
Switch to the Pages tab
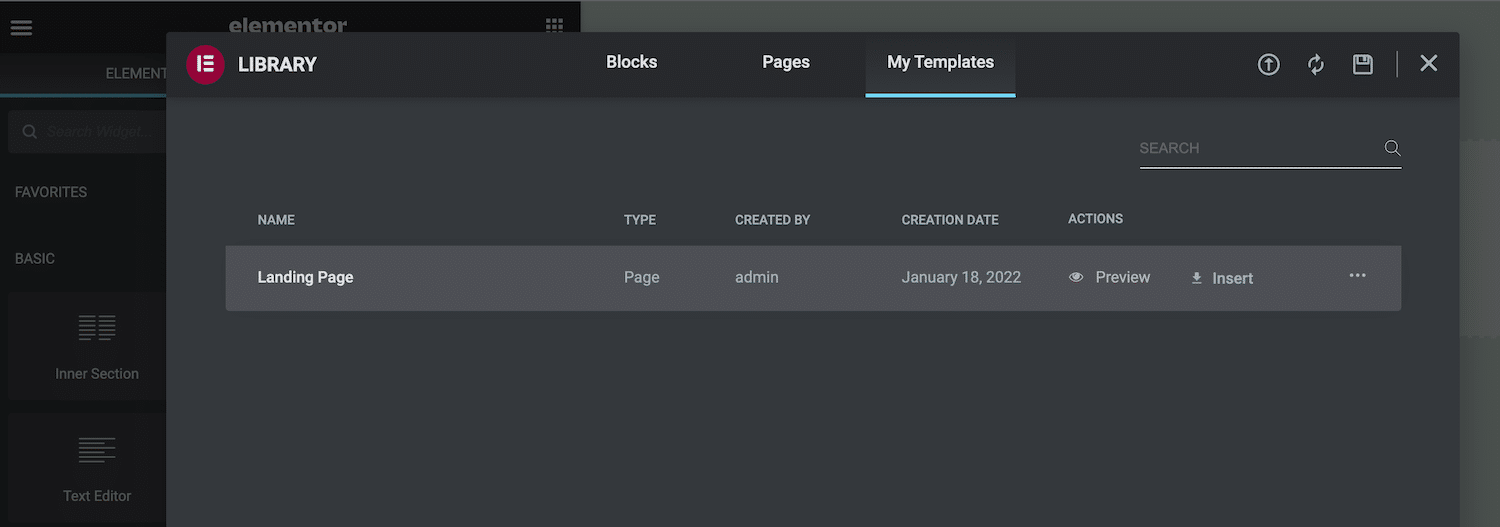[x=786, y=62]
